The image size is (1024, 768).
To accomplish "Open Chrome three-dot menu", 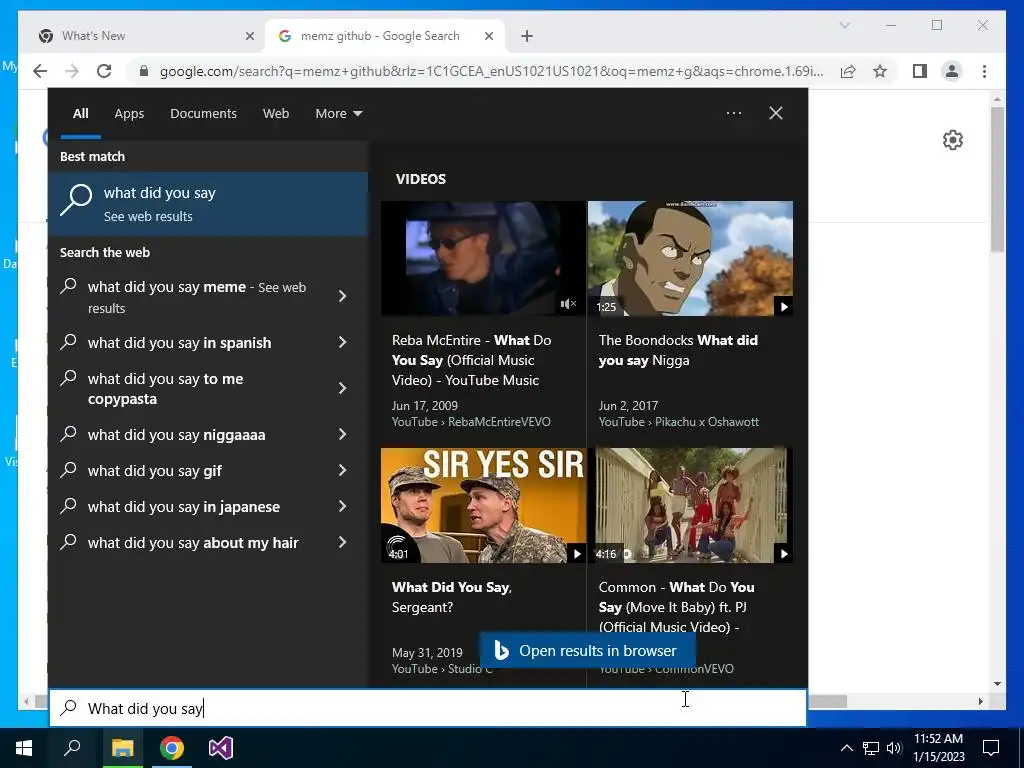I will pyautogui.click(x=984, y=71).
